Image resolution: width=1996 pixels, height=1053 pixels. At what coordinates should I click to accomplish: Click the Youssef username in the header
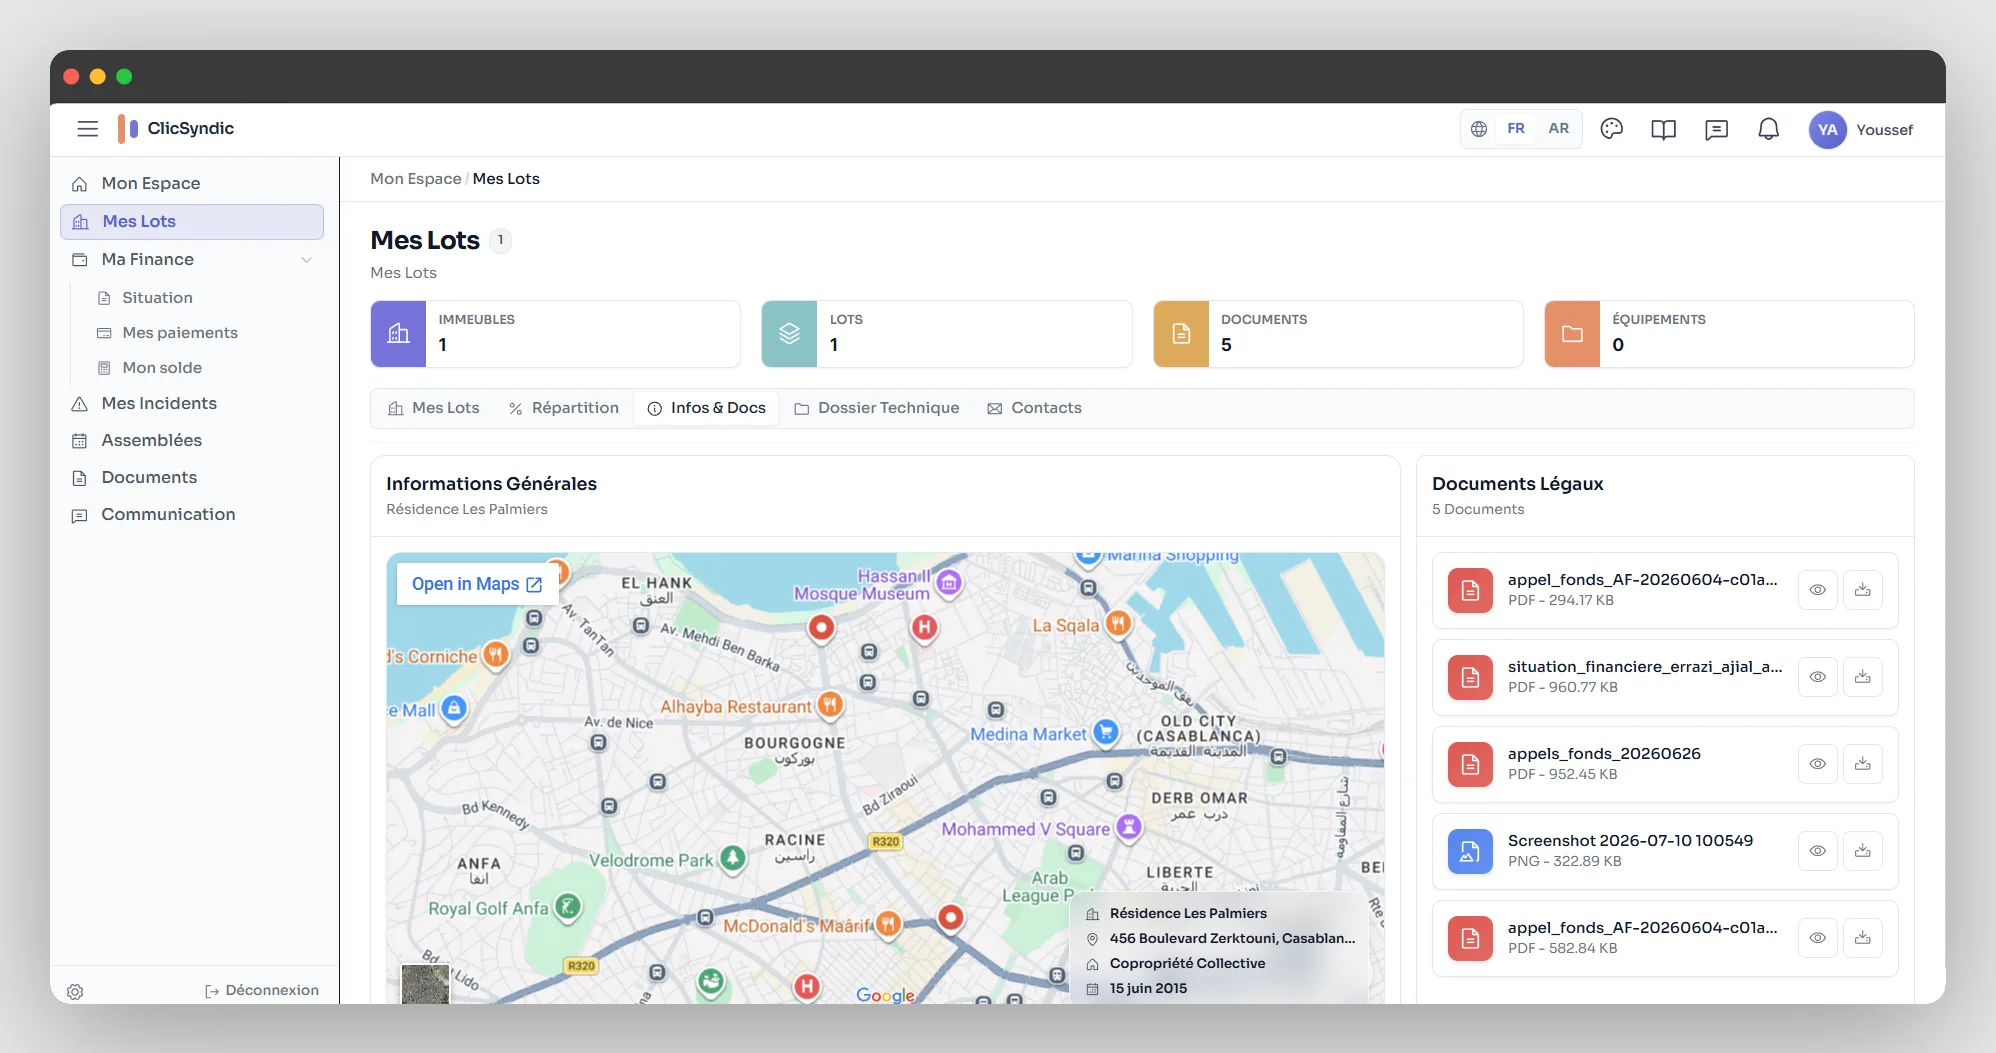coord(1885,130)
